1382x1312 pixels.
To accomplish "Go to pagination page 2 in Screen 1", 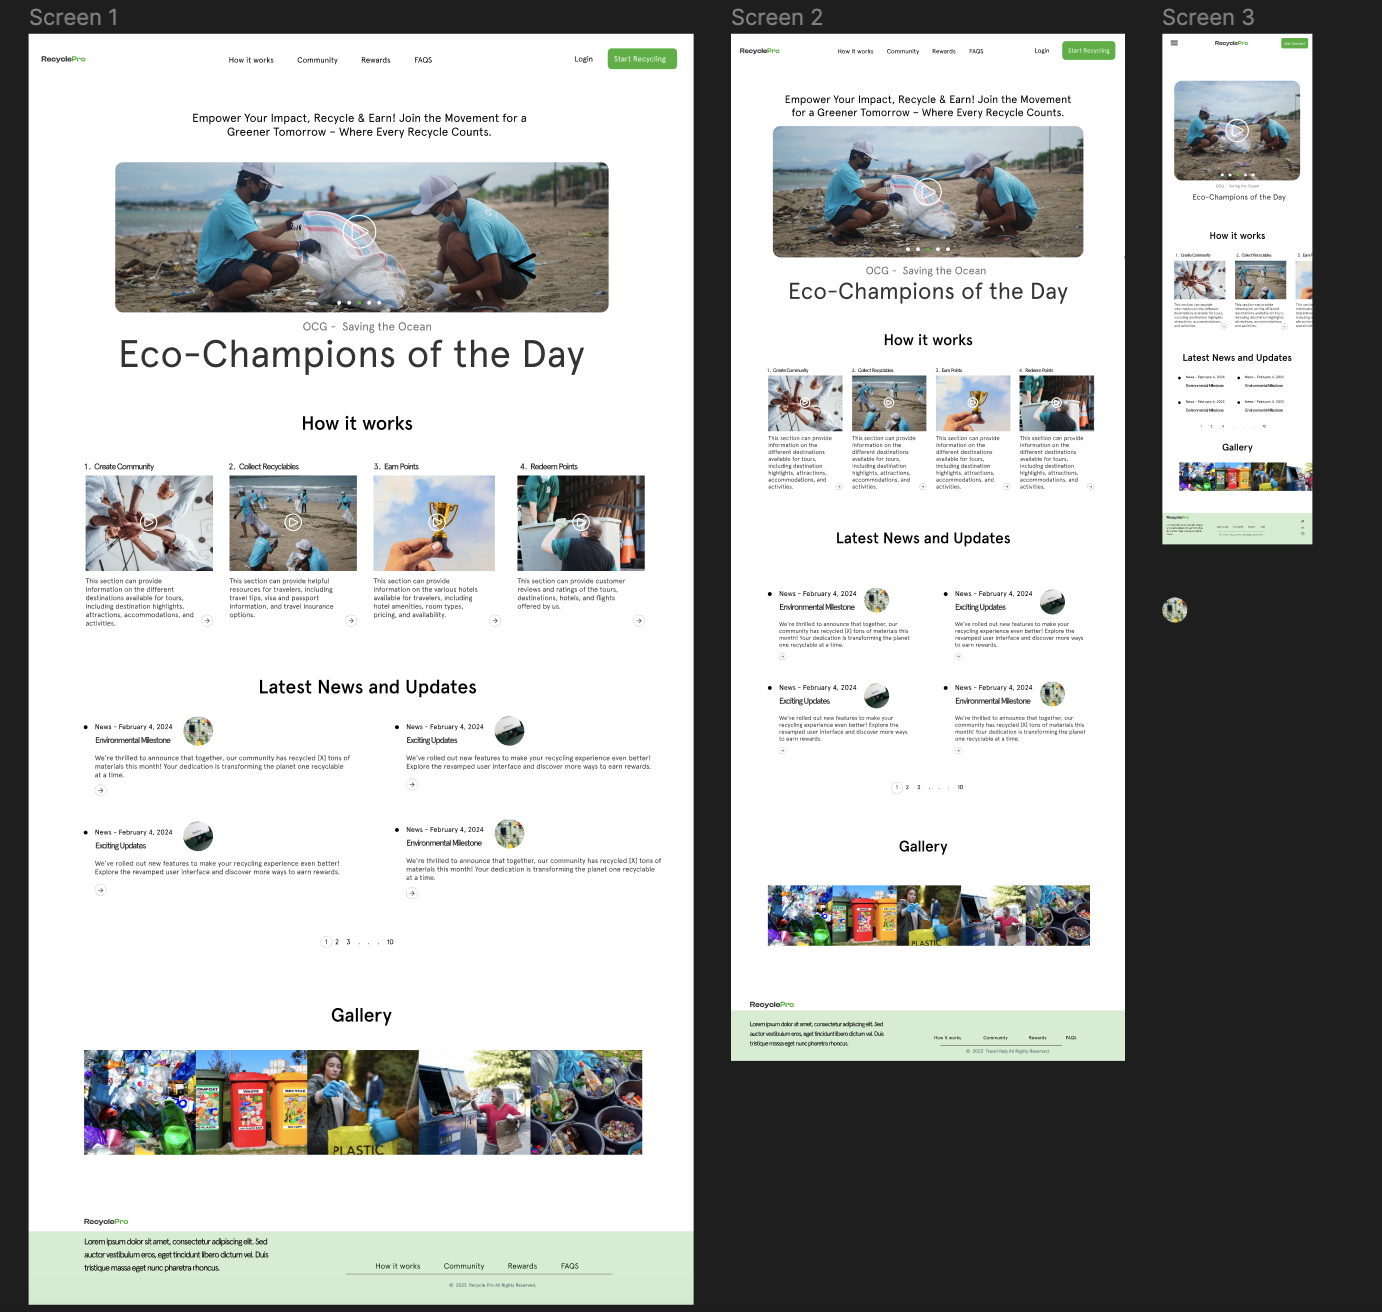I will coord(337,942).
